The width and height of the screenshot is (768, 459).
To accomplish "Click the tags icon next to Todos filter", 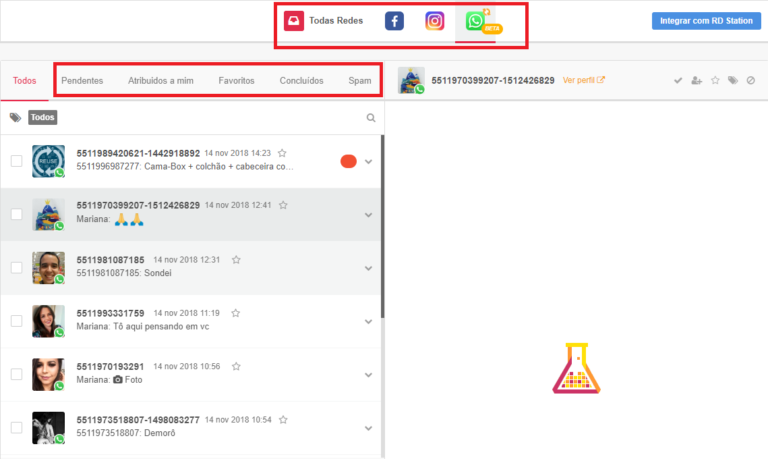I will (16, 118).
